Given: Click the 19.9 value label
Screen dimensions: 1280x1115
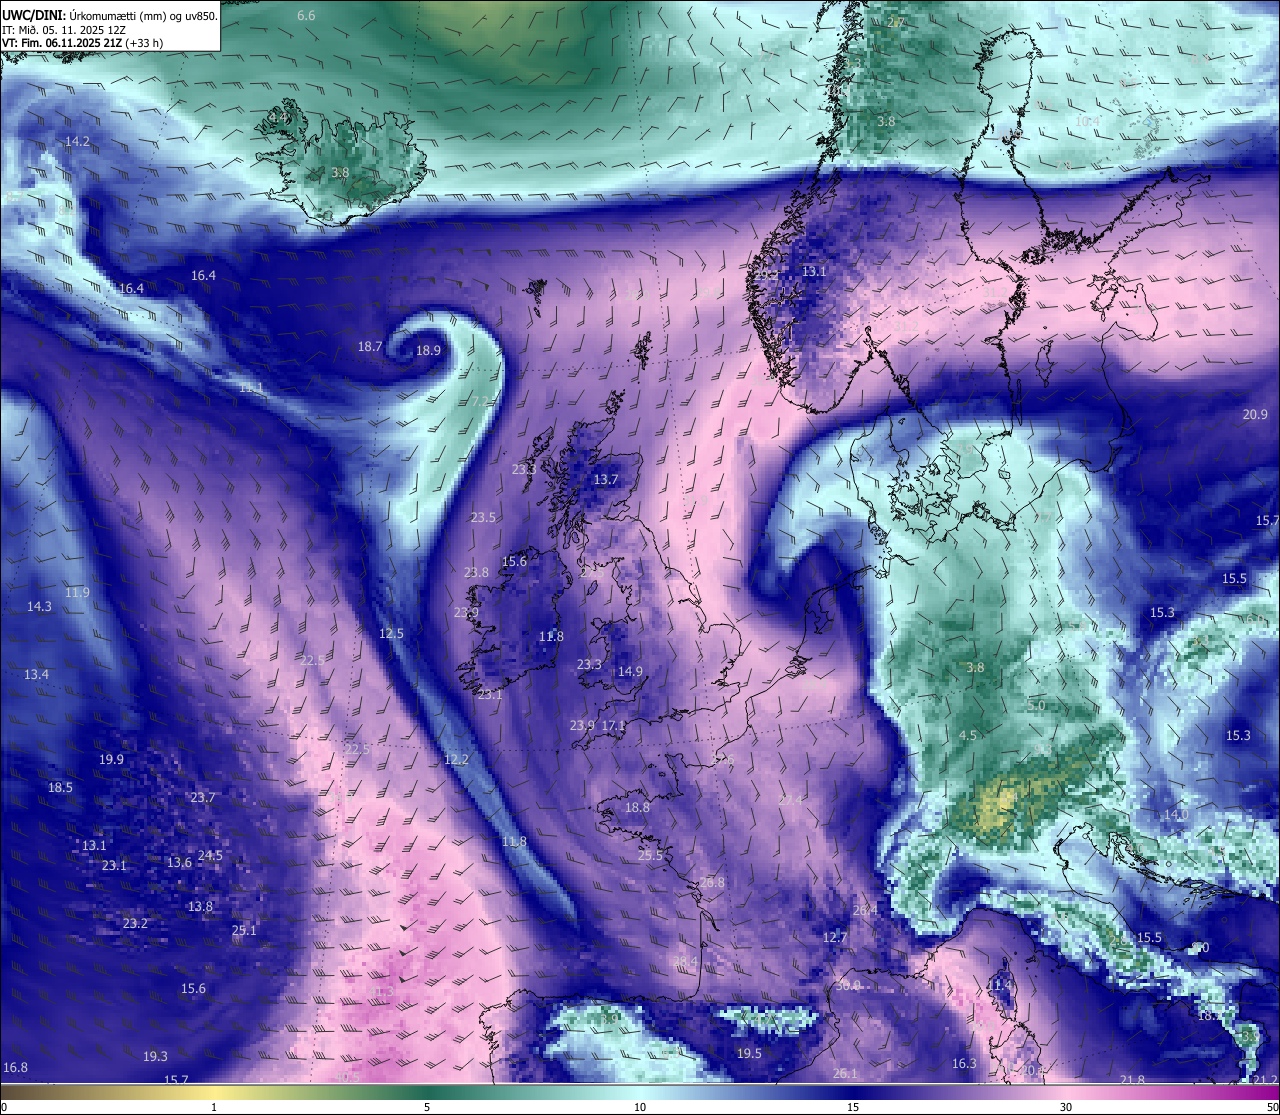Looking at the screenshot, I should tap(111, 759).
